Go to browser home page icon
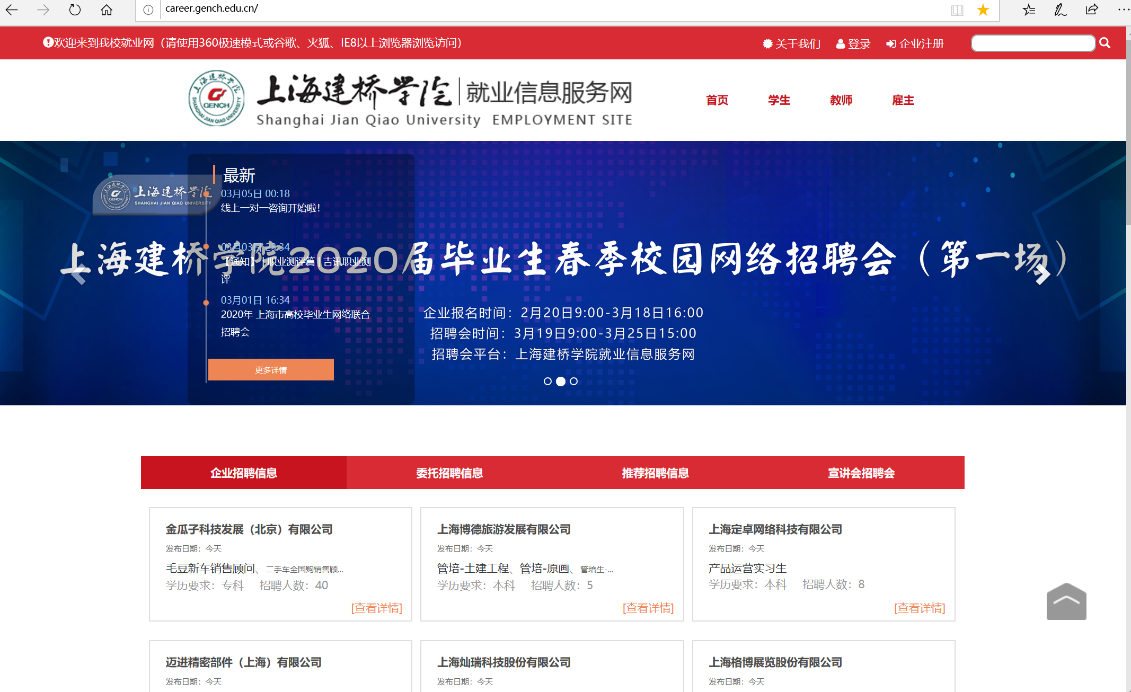 coord(107,10)
